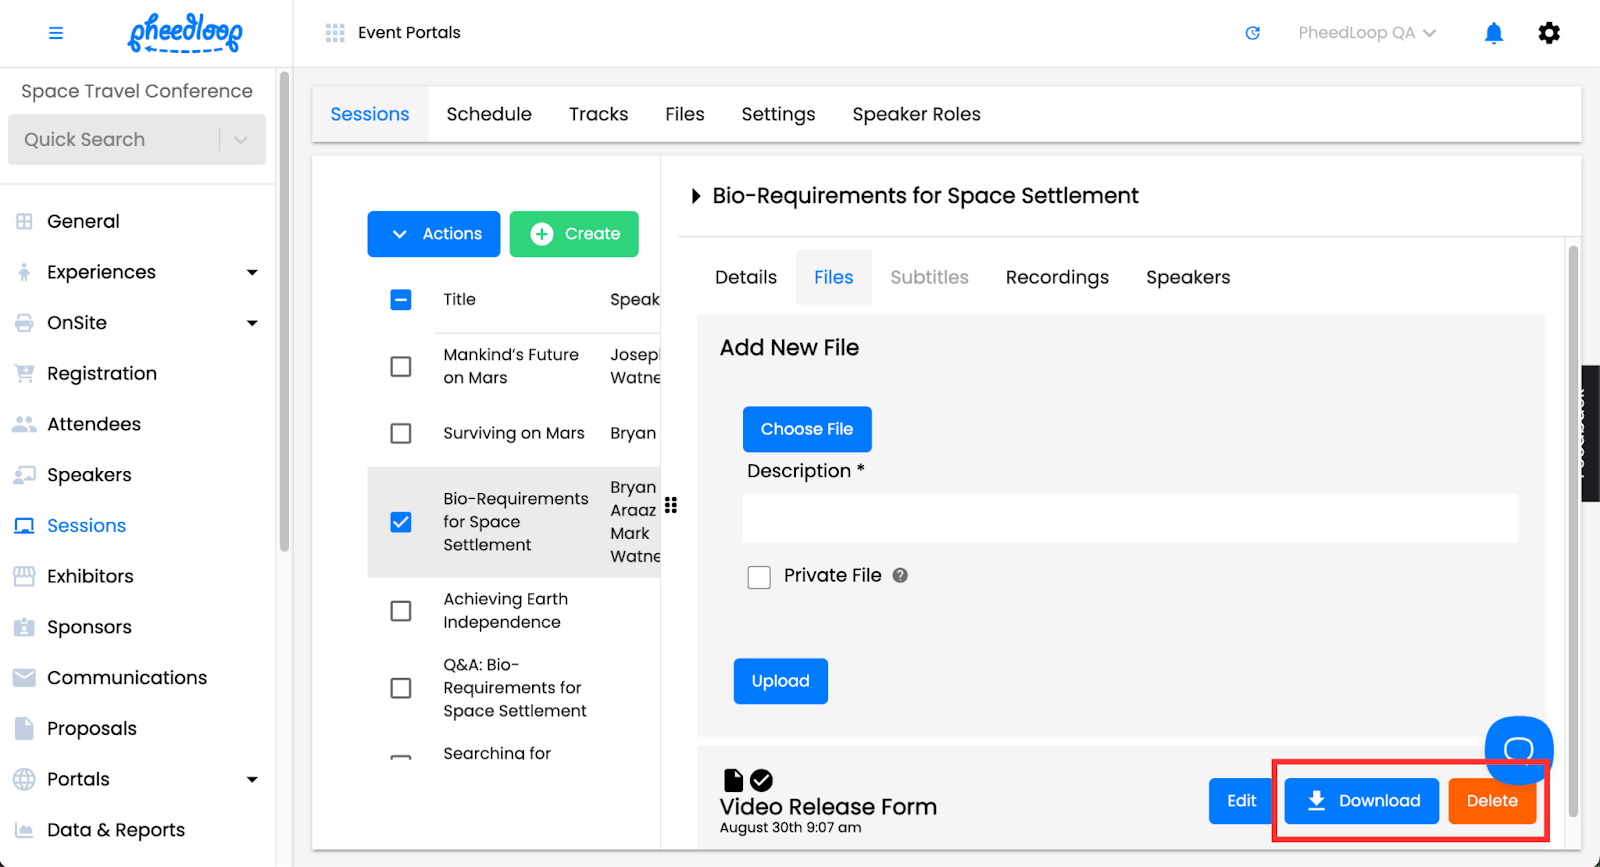Viewport: 1600px width, 867px height.
Task: Uncheck Bio-Requirements for Space Settlement checkbox
Action: pyautogui.click(x=401, y=522)
